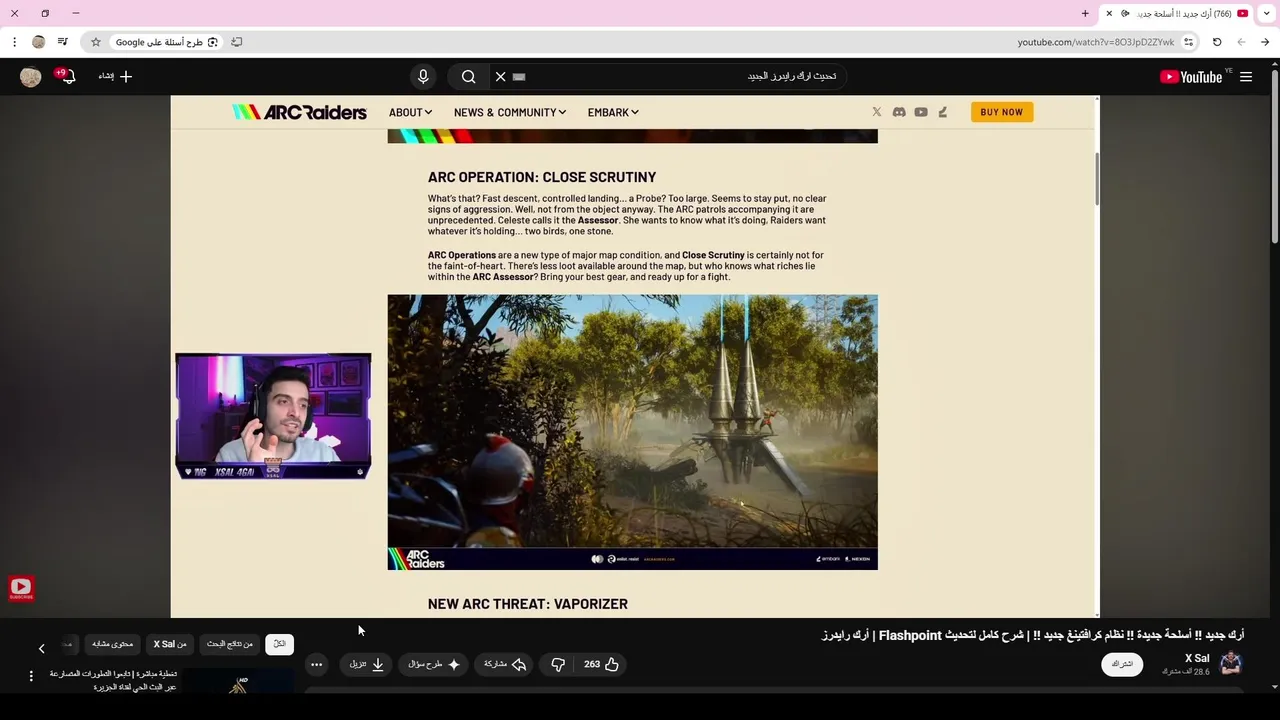Open more actions three-dot menu

316,664
